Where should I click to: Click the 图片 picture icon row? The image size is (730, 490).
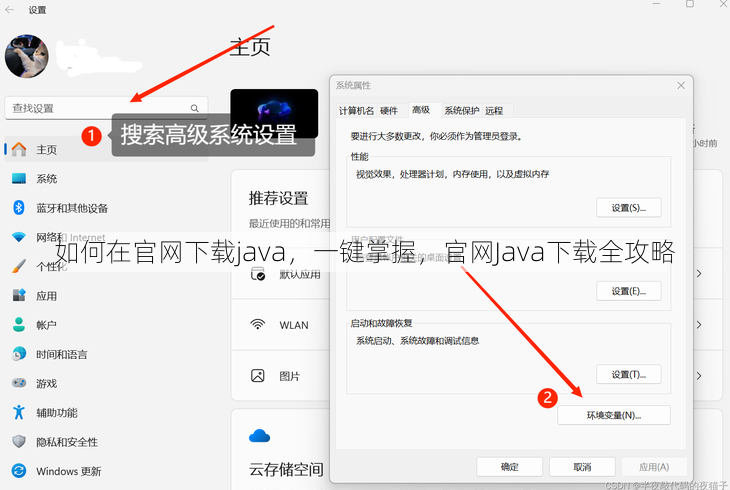pos(258,375)
